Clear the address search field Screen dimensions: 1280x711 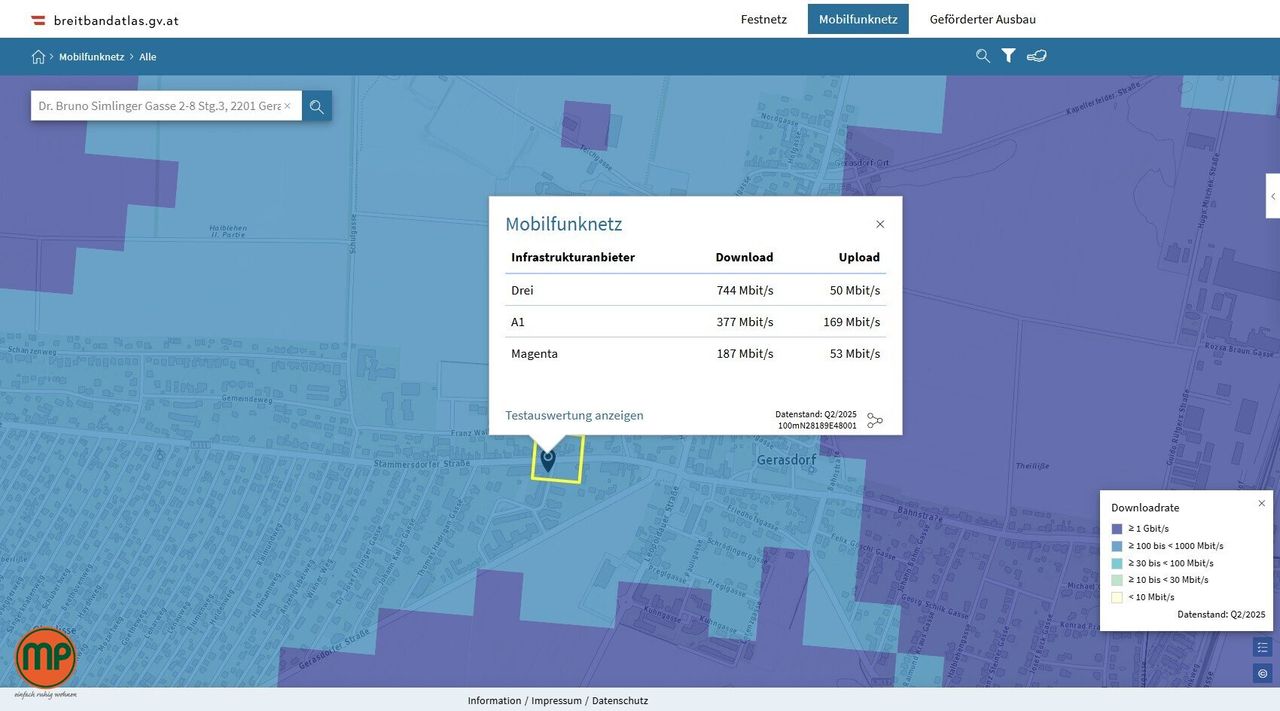[287, 106]
